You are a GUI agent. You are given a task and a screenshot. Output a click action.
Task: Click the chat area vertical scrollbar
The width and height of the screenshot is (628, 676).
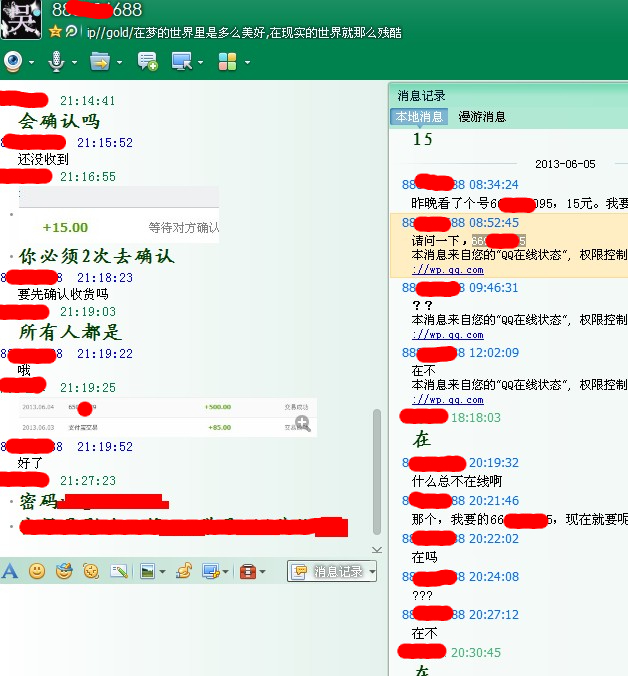click(x=377, y=470)
